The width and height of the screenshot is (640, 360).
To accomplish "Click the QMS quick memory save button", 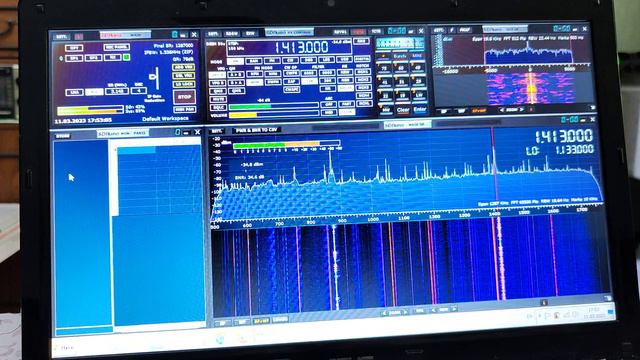I will coord(218,91).
